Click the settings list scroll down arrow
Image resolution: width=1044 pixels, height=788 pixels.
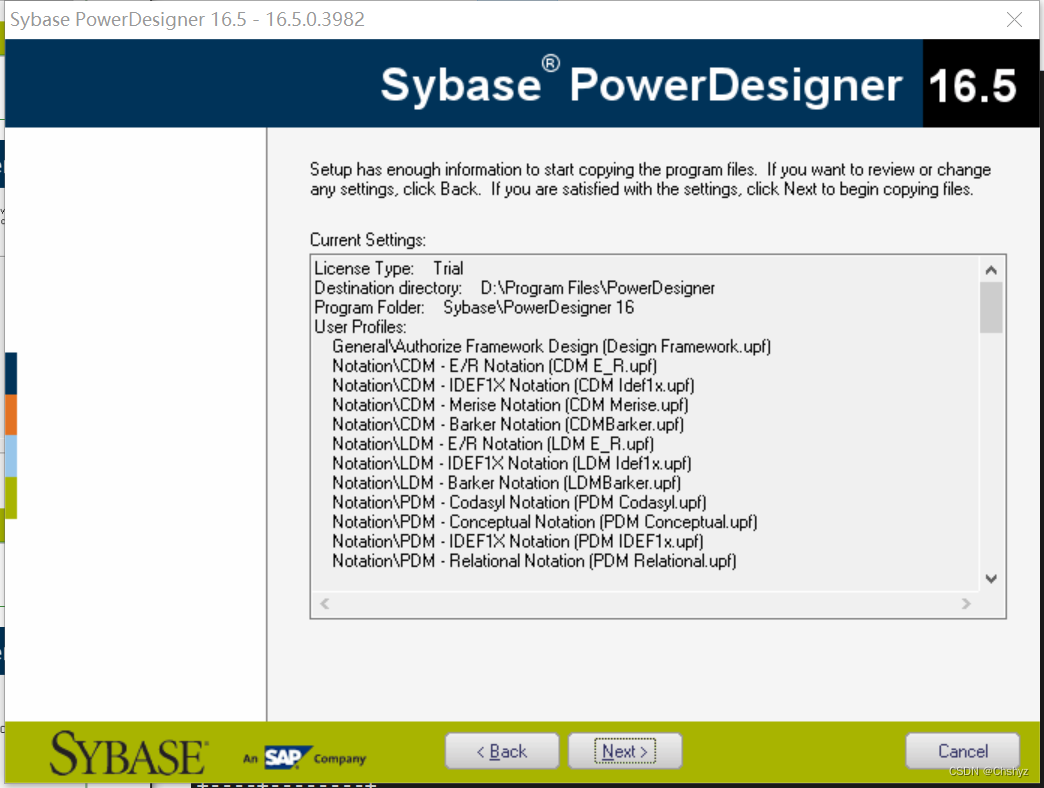(x=991, y=578)
